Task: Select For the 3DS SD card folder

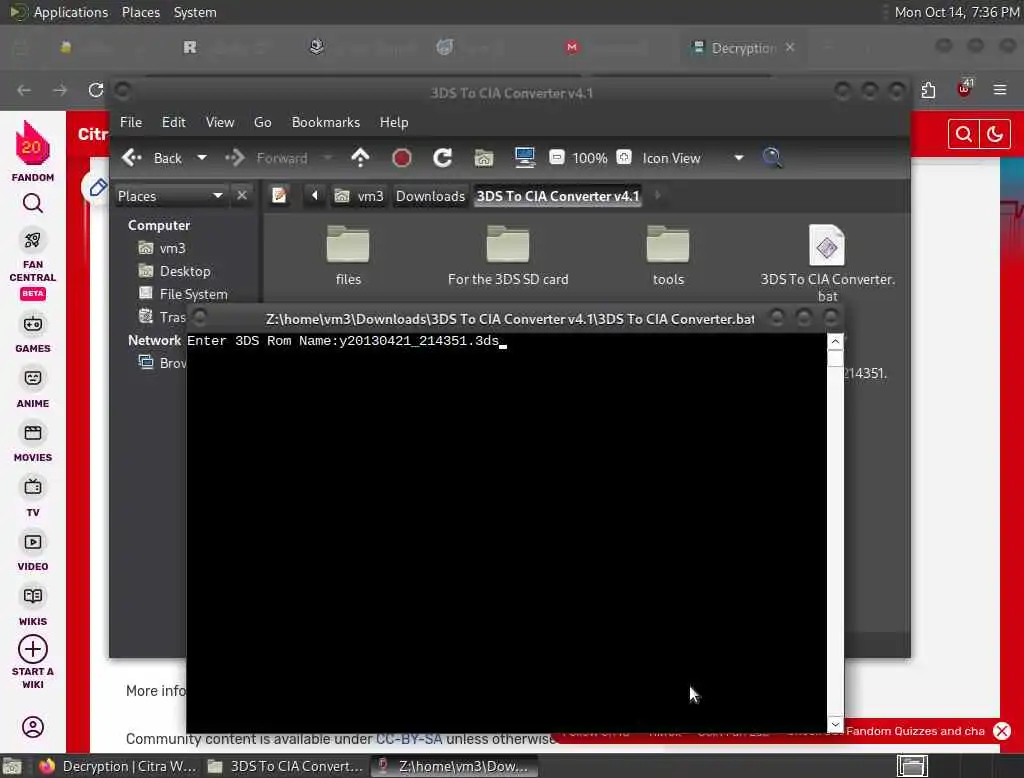Action: click(x=507, y=255)
